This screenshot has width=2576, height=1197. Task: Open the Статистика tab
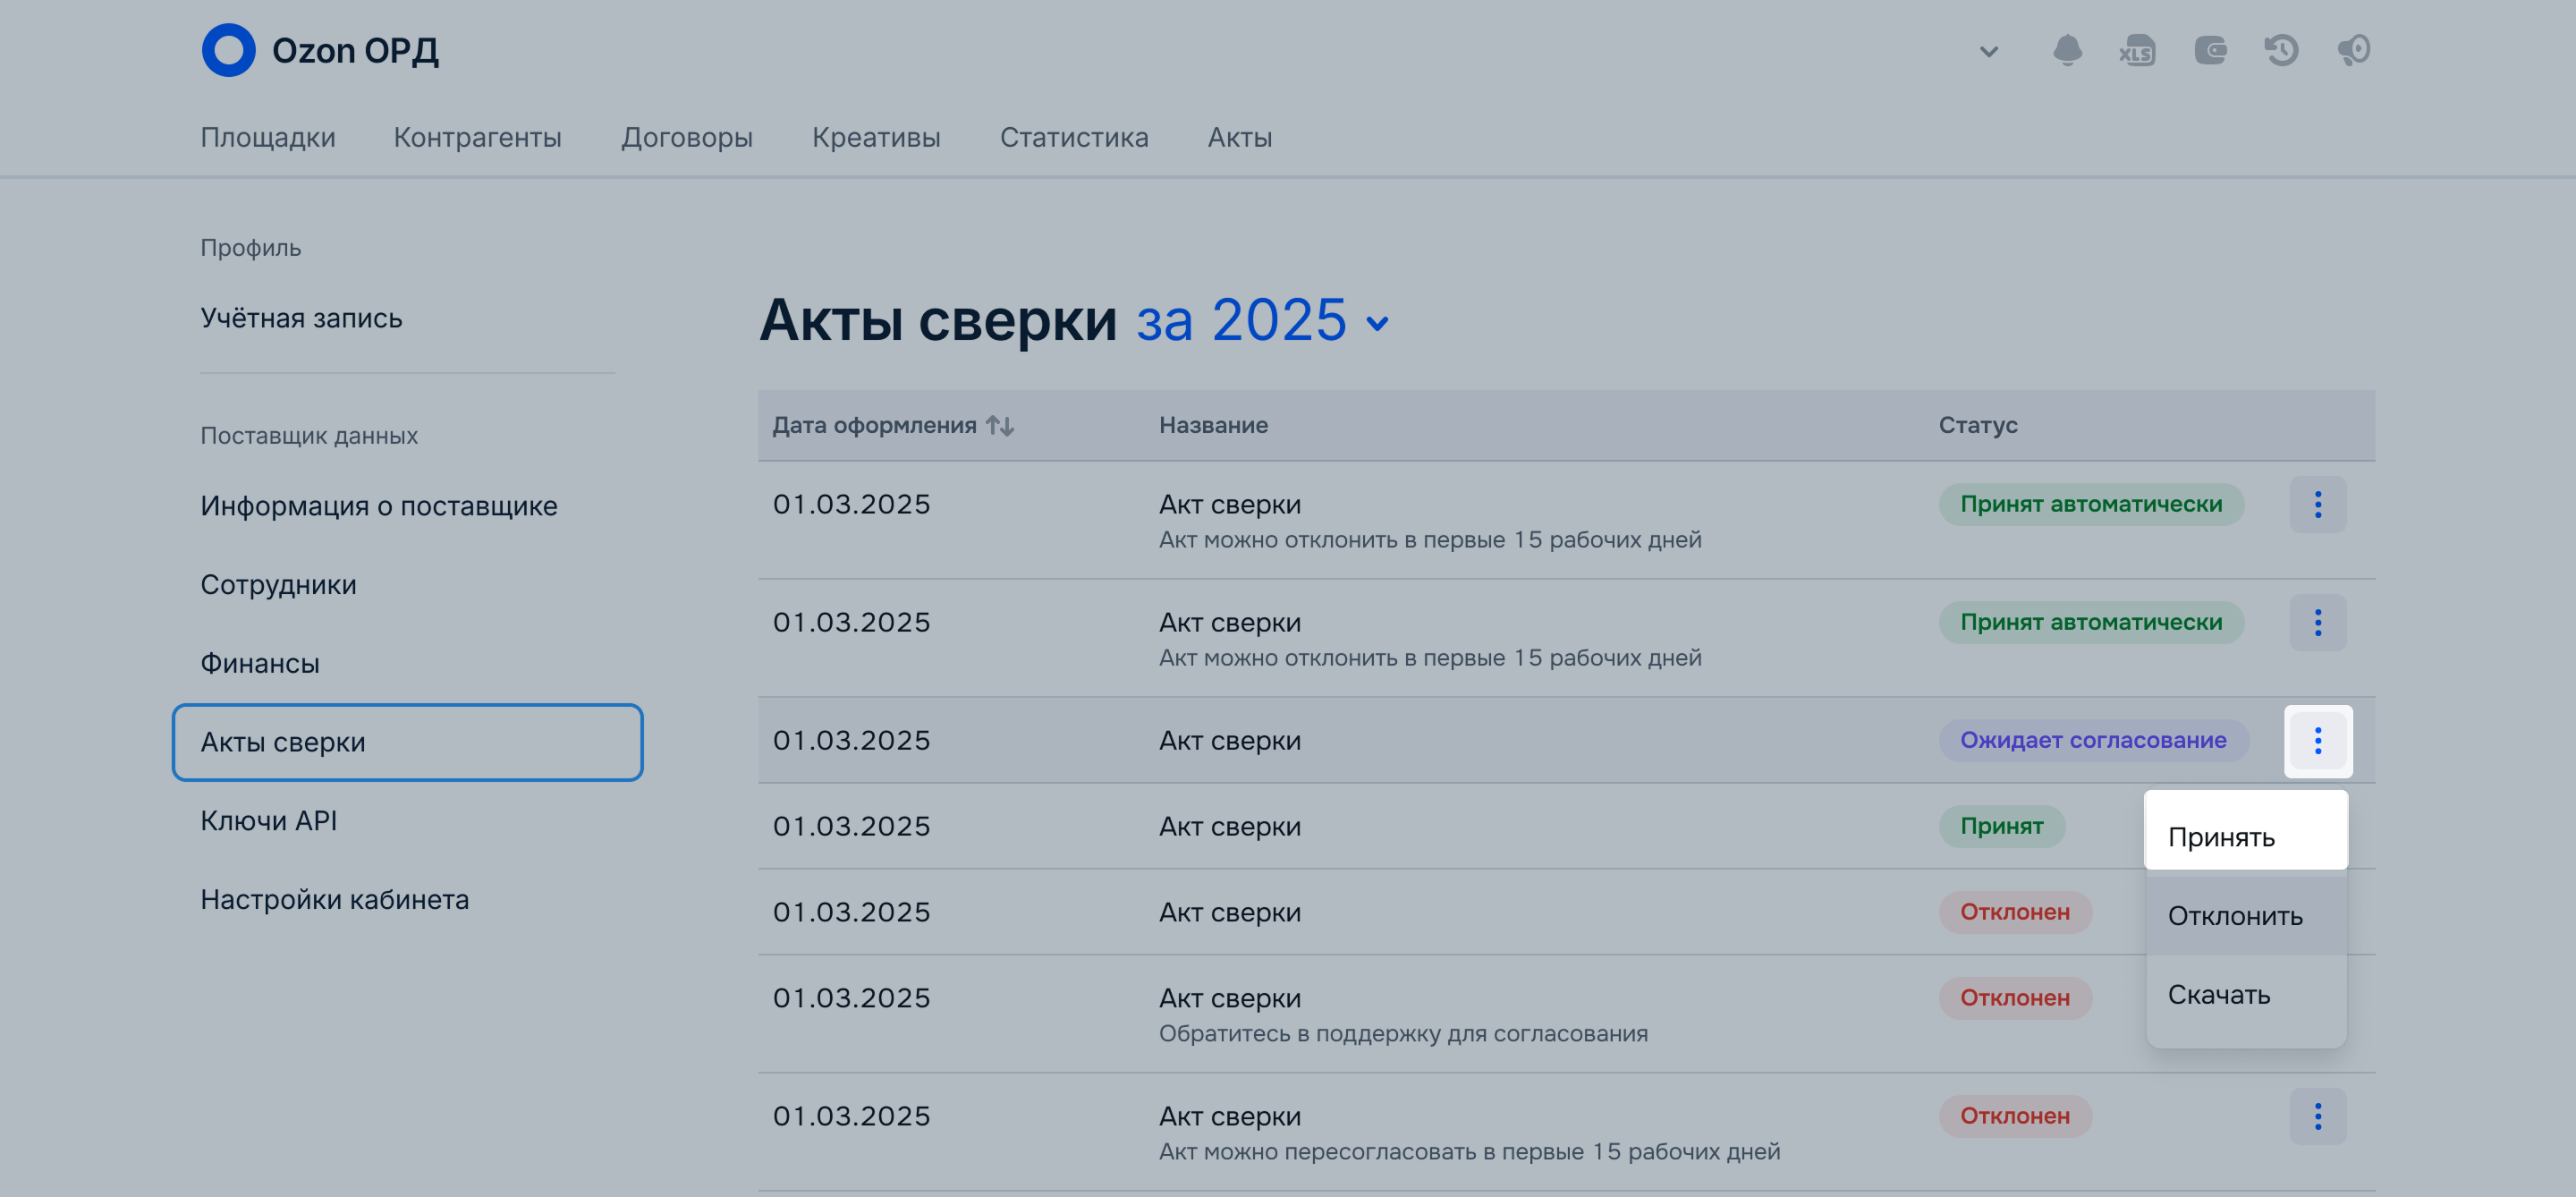coord(1074,137)
